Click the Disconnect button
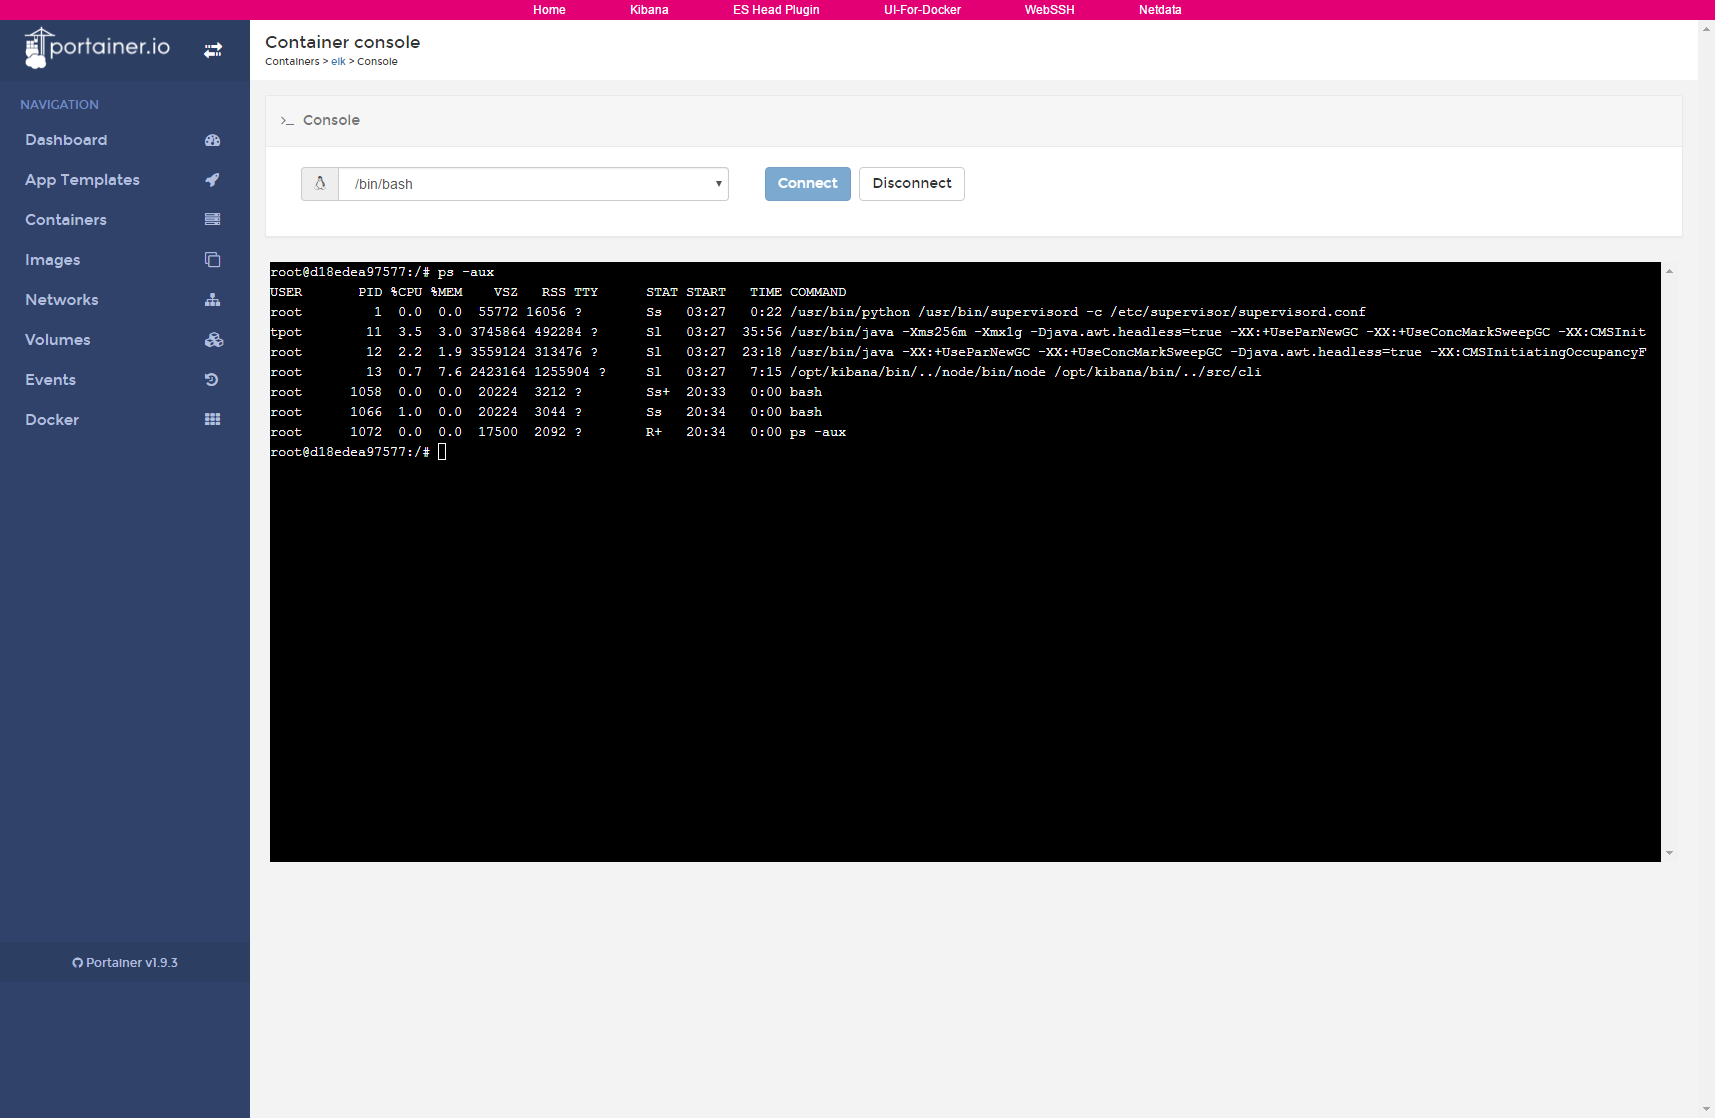Screen dimensions: 1715x1118 (912, 184)
